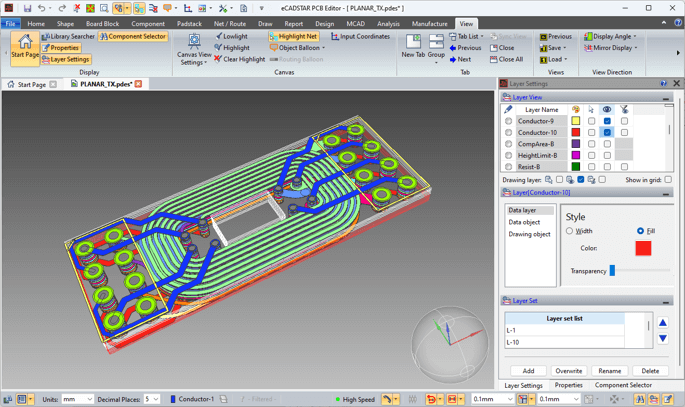Click the Overwrite button

(568, 370)
